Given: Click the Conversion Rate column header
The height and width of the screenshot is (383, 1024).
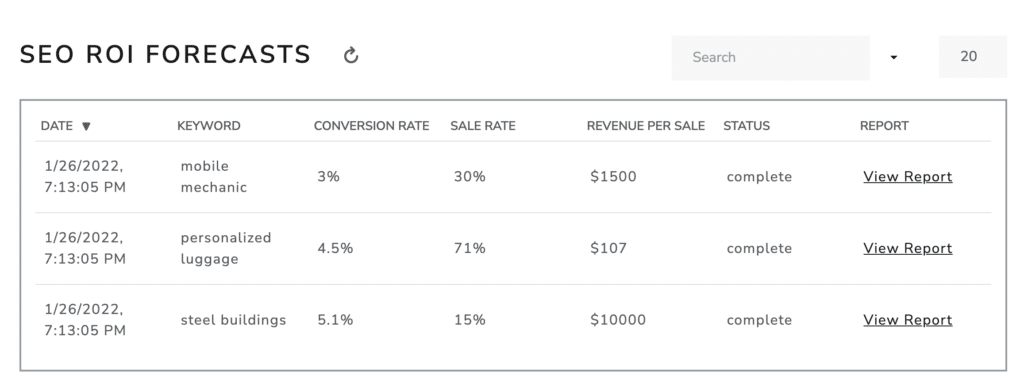Looking at the screenshot, I should 371,126.
